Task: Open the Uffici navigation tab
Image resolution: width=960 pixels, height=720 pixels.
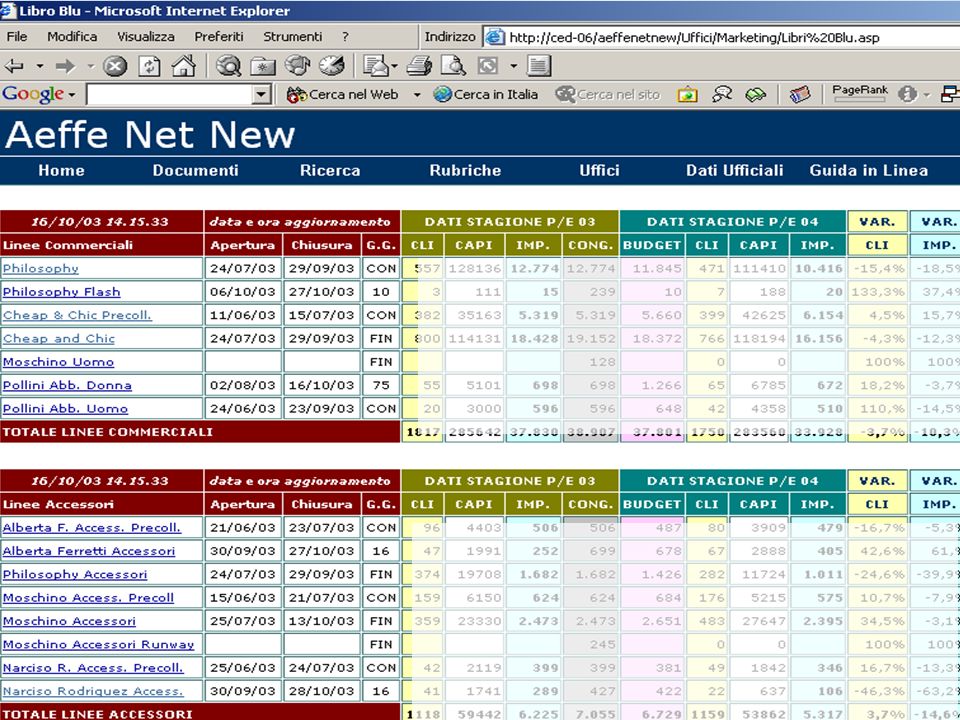Action: 599,170
